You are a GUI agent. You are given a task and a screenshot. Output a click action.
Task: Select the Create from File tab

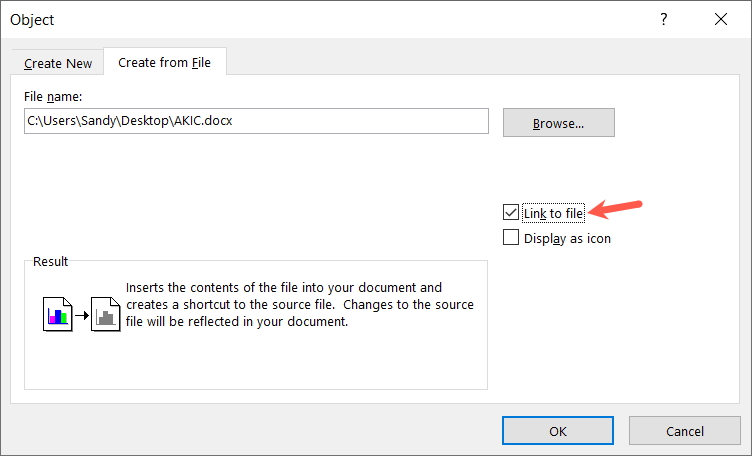pyautogui.click(x=165, y=62)
